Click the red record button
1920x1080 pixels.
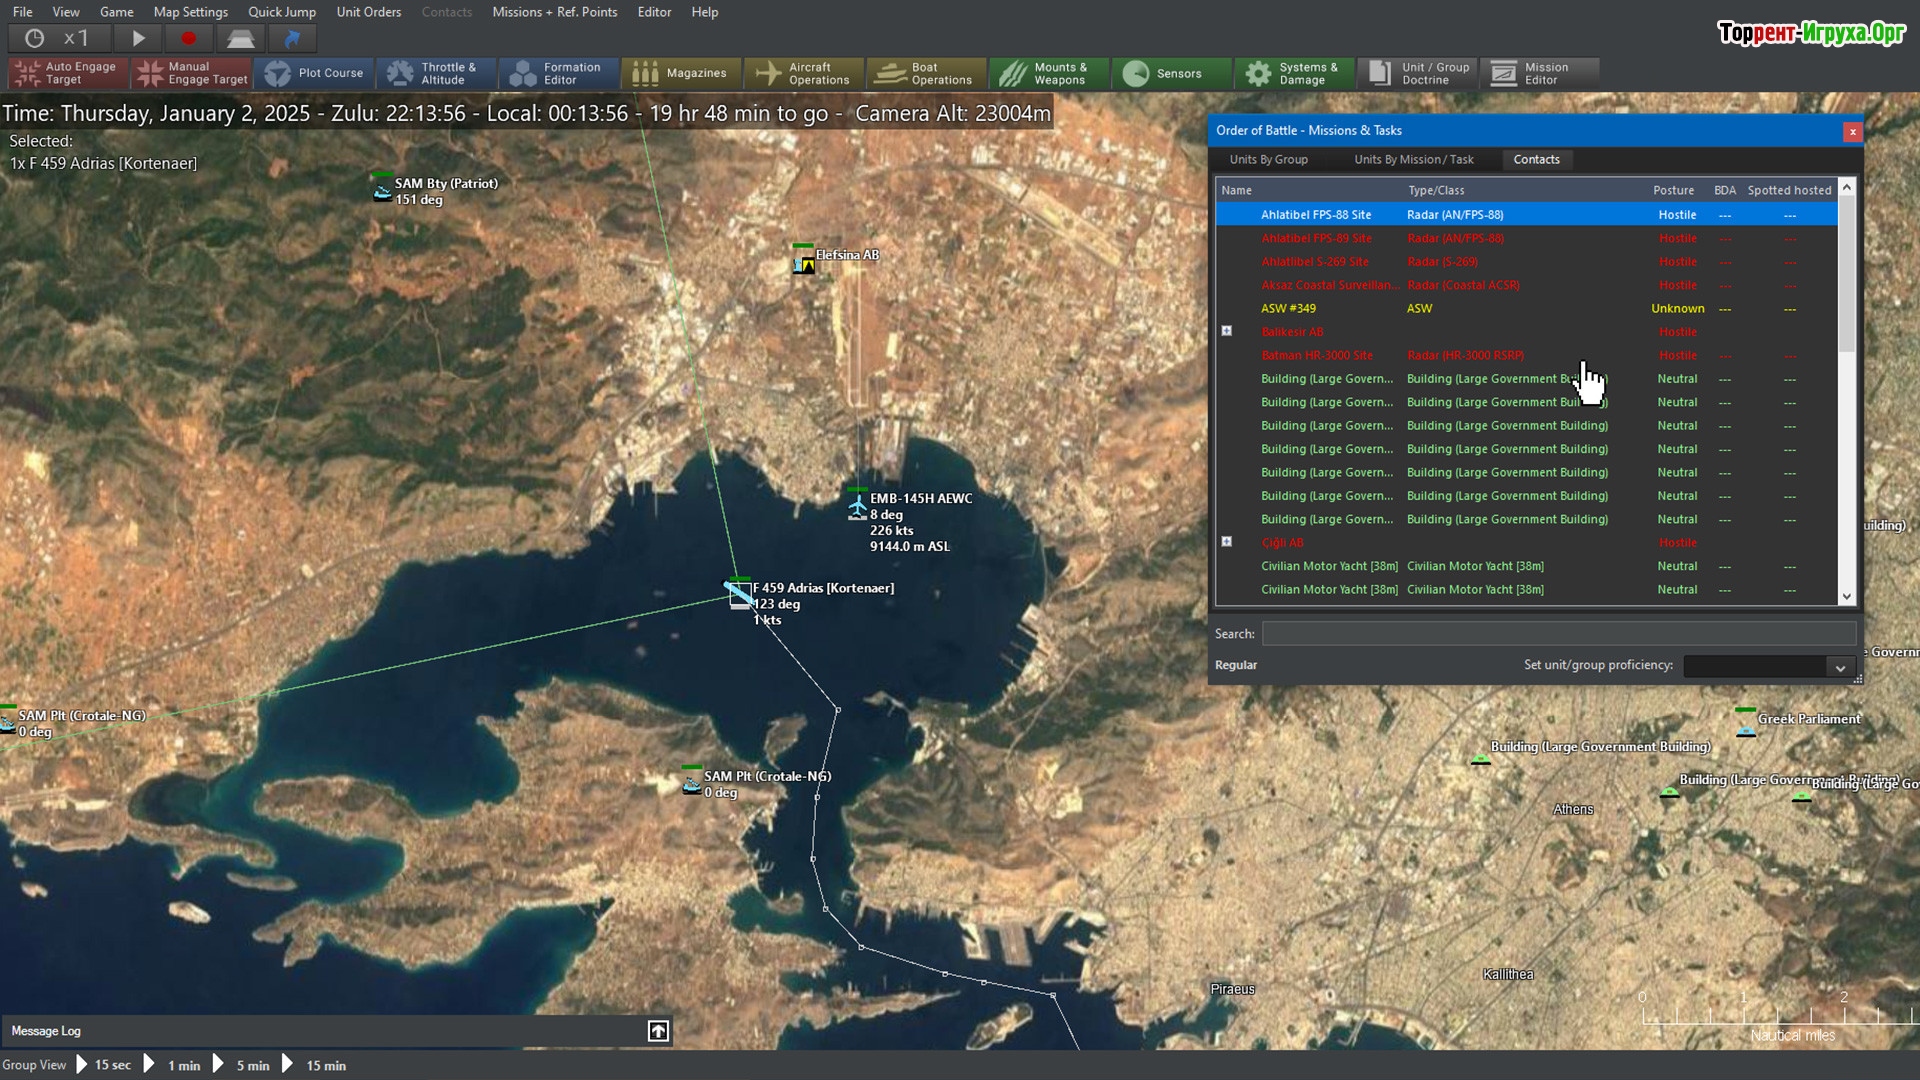point(188,38)
